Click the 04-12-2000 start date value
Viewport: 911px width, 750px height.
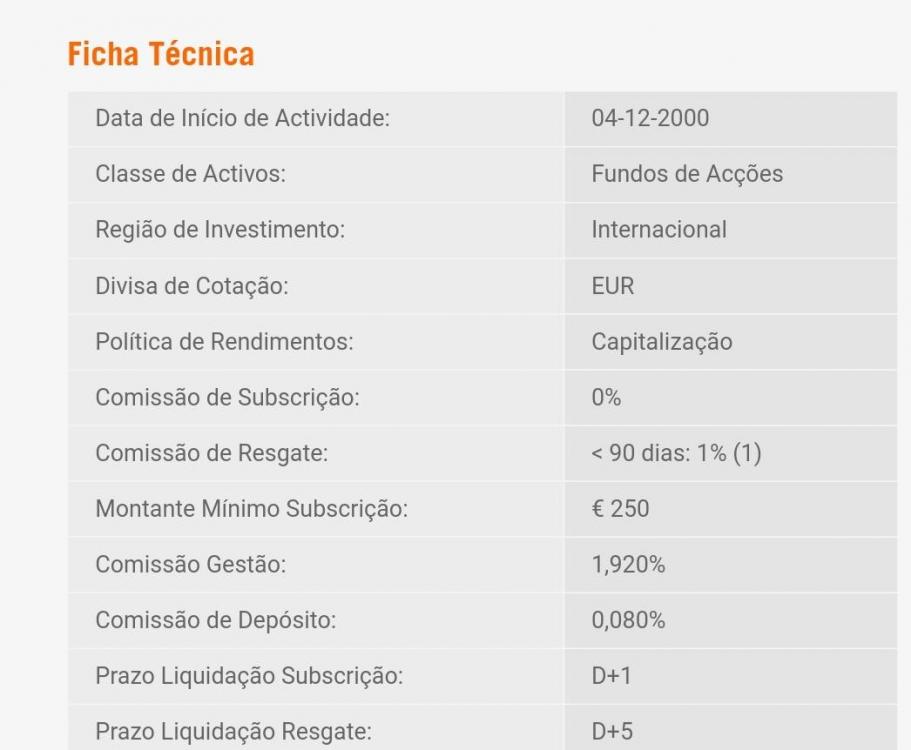click(650, 118)
